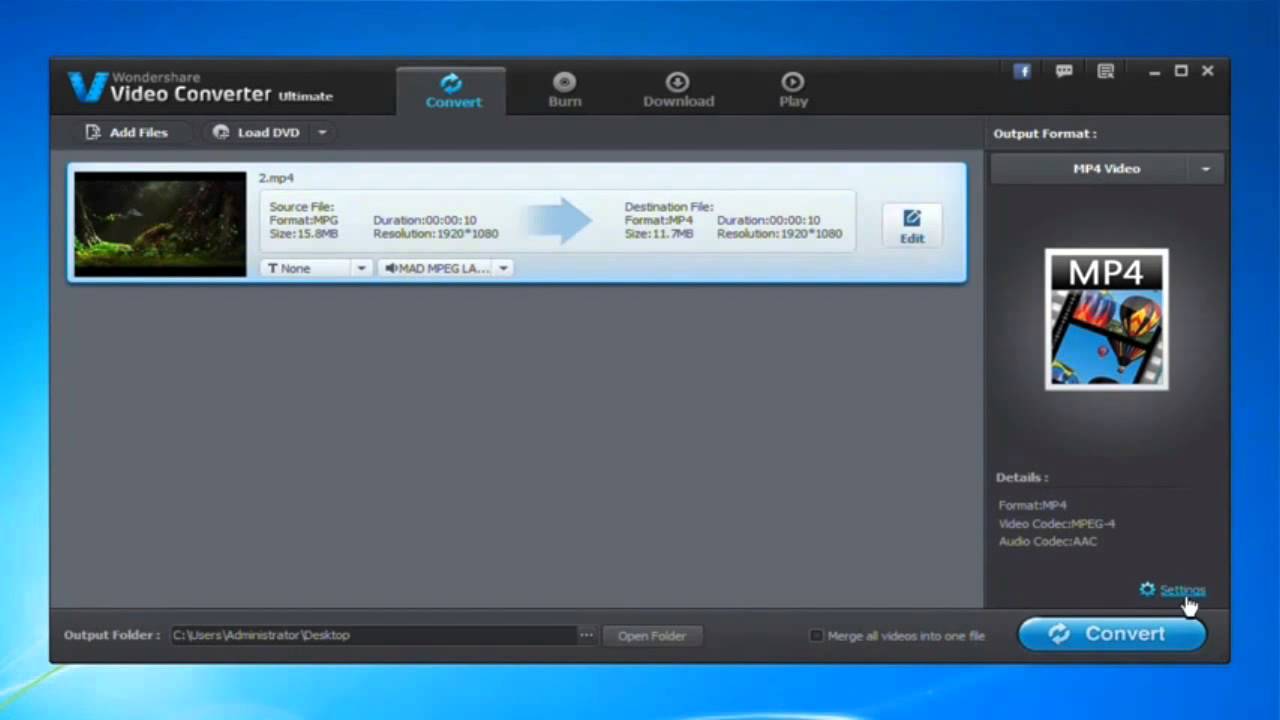
Task: Click the Load DVD button
Action: 257,132
